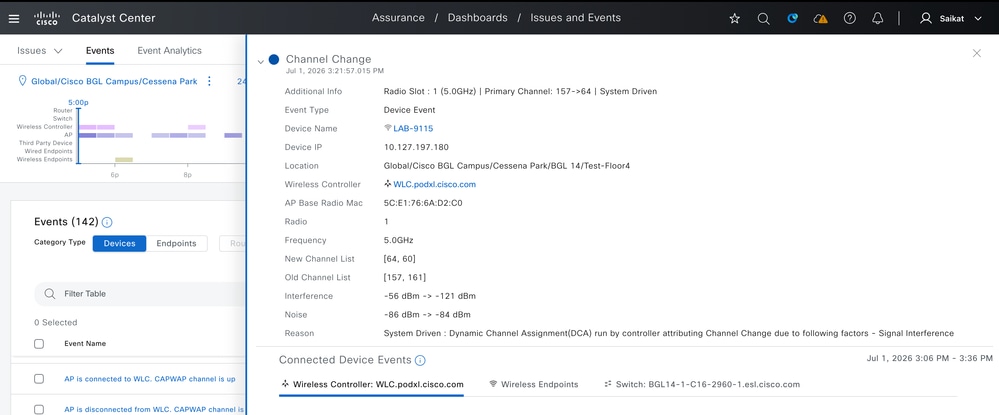Switch to the Event Analytics tab
The width and height of the screenshot is (999, 415).
(169, 50)
